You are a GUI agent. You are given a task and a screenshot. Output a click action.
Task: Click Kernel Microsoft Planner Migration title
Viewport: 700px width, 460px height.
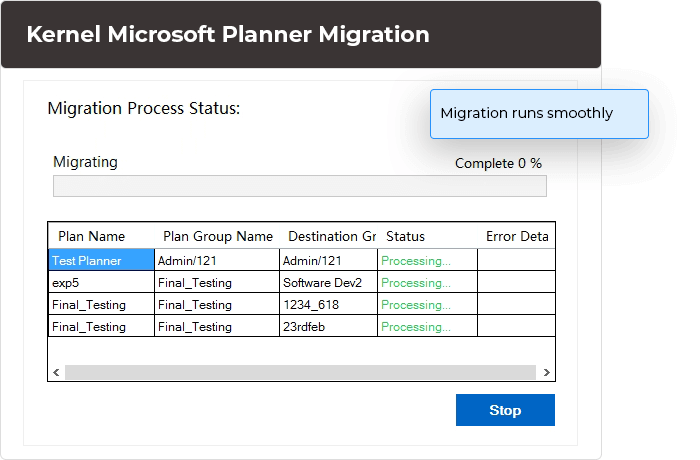228,34
